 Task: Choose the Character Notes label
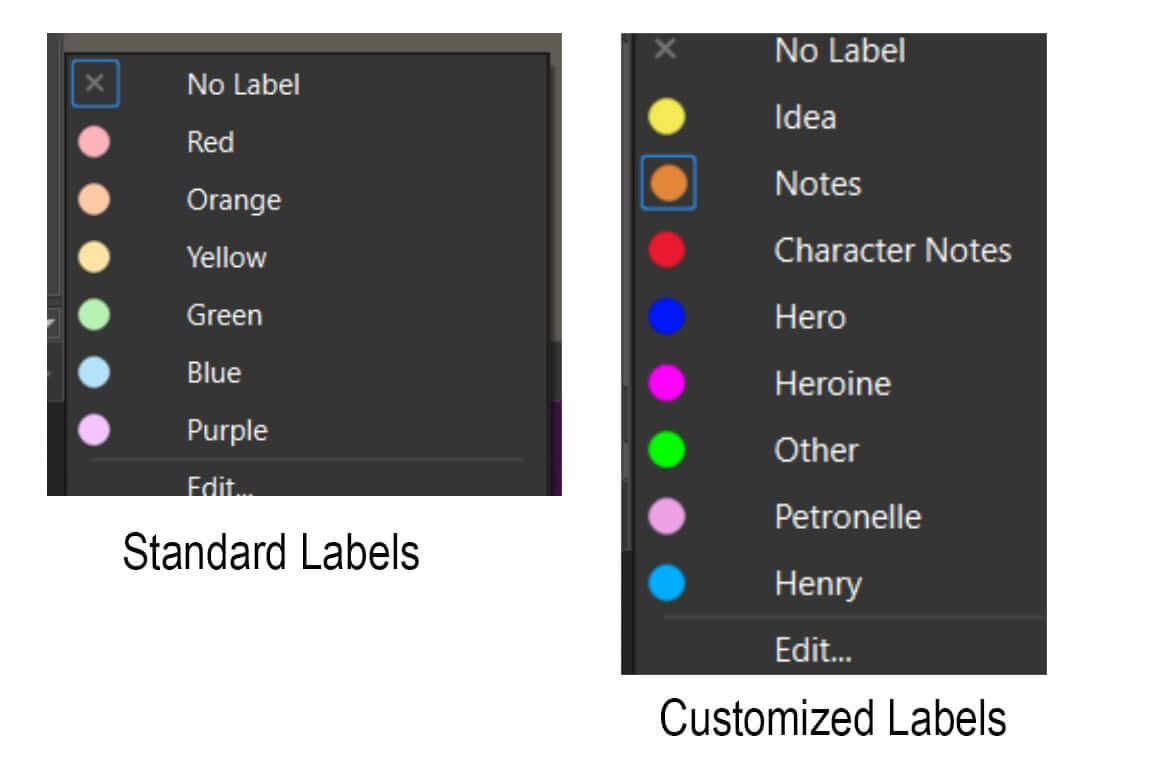[x=892, y=250]
